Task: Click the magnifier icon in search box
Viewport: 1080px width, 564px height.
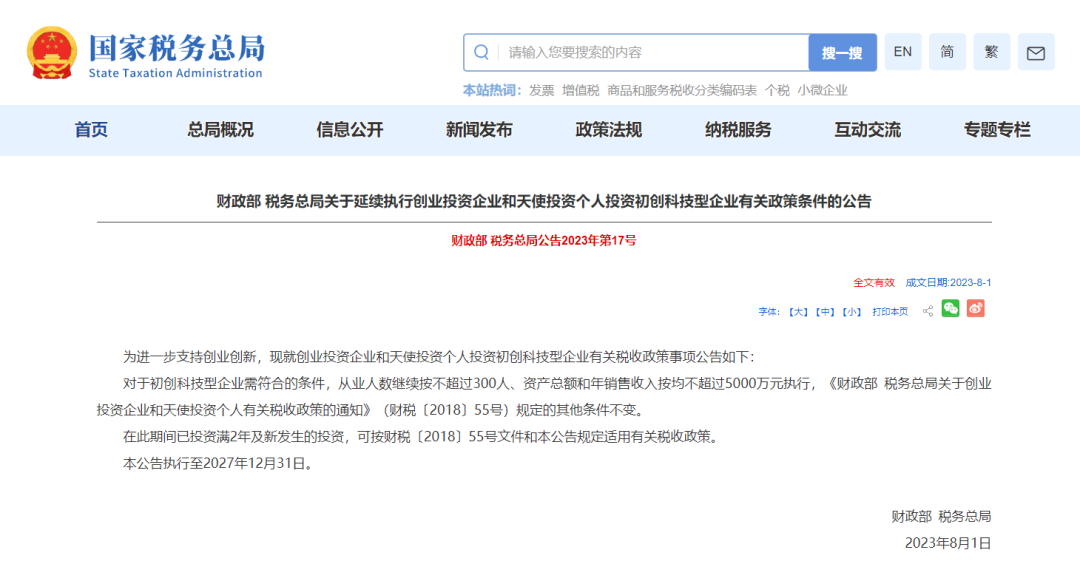Action: point(481,52)
